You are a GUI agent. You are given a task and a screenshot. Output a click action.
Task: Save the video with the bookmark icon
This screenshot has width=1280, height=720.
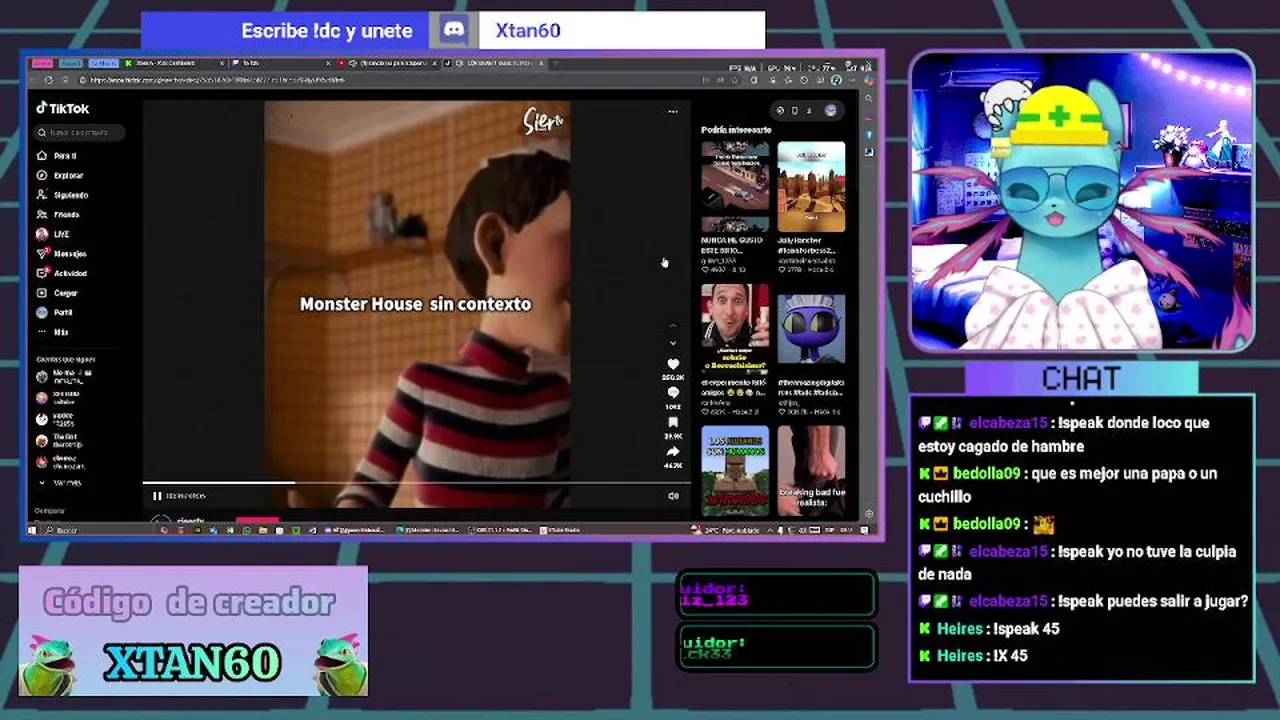673,423
